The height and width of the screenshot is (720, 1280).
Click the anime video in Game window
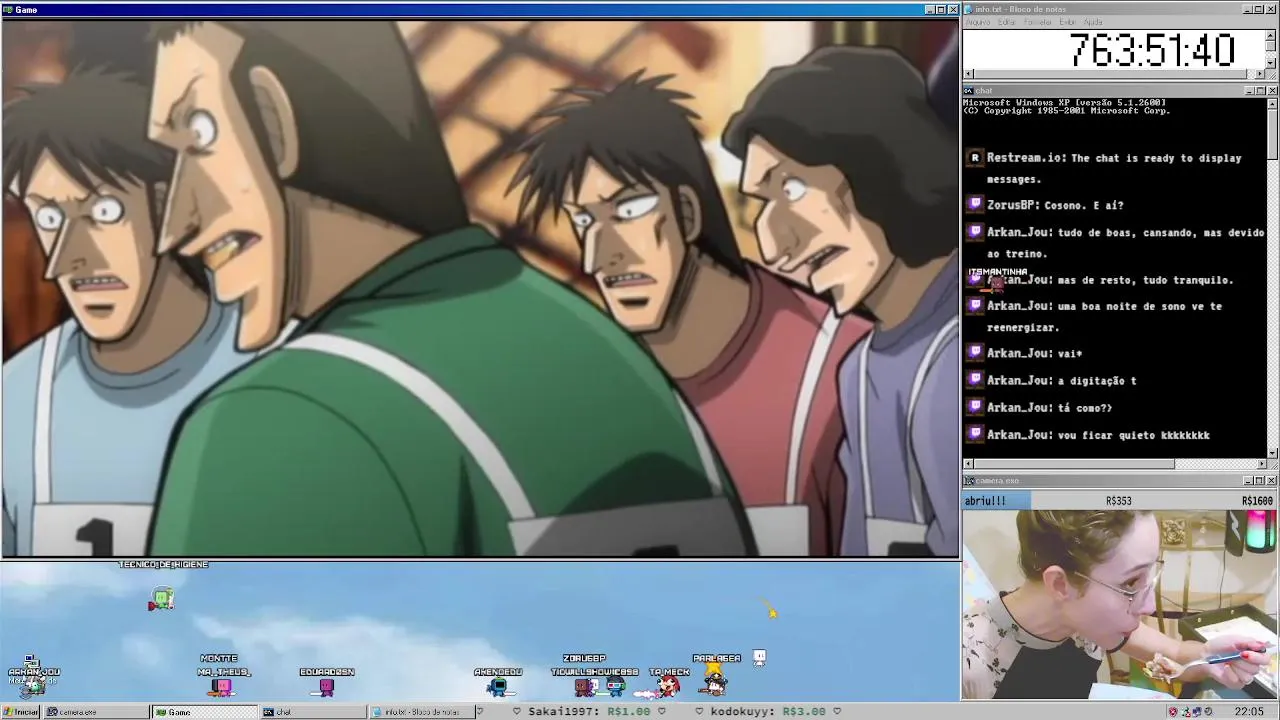(x=480, y=288)
